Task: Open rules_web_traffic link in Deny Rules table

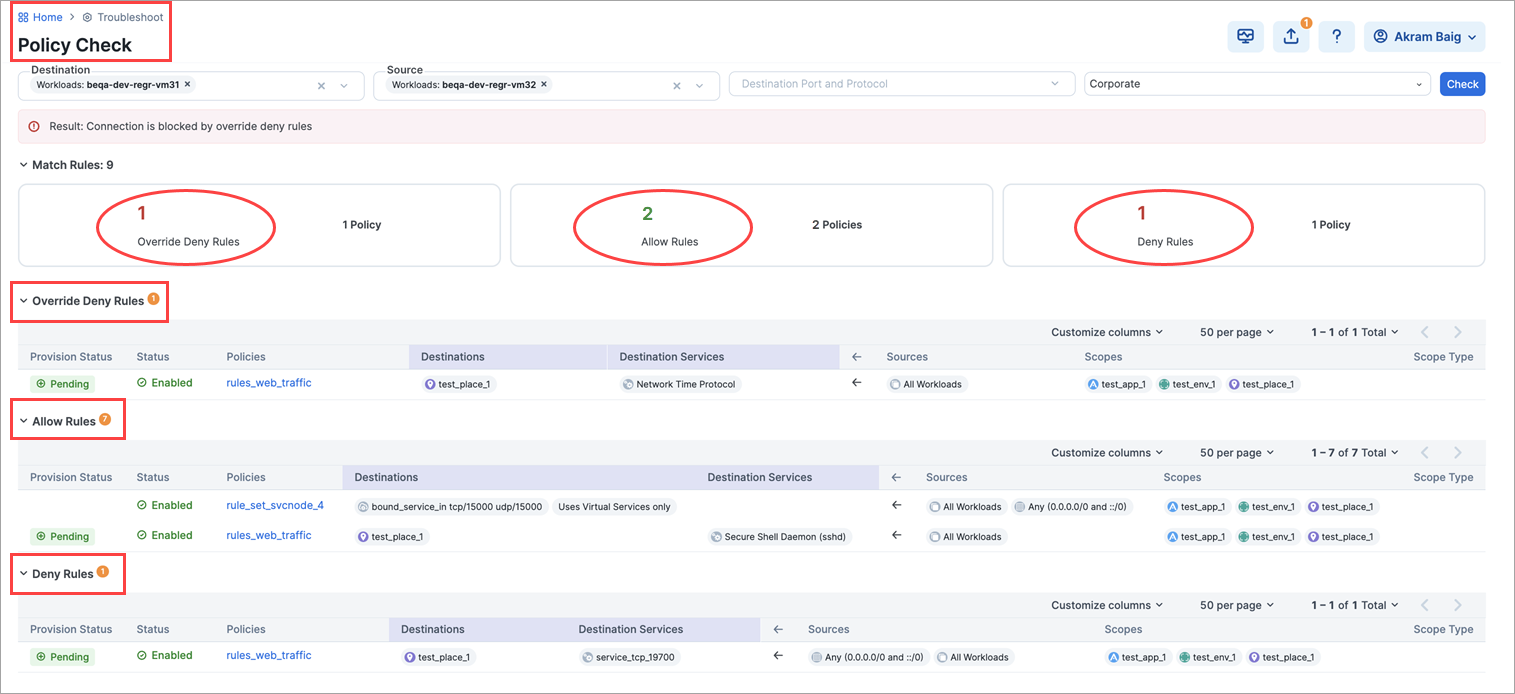Action: point(269,655)
